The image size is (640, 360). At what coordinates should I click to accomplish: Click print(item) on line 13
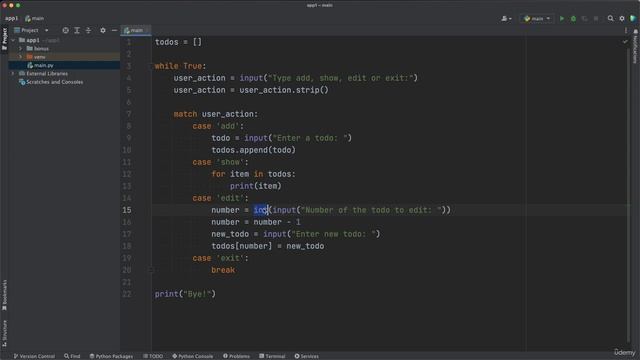[256, 186]
